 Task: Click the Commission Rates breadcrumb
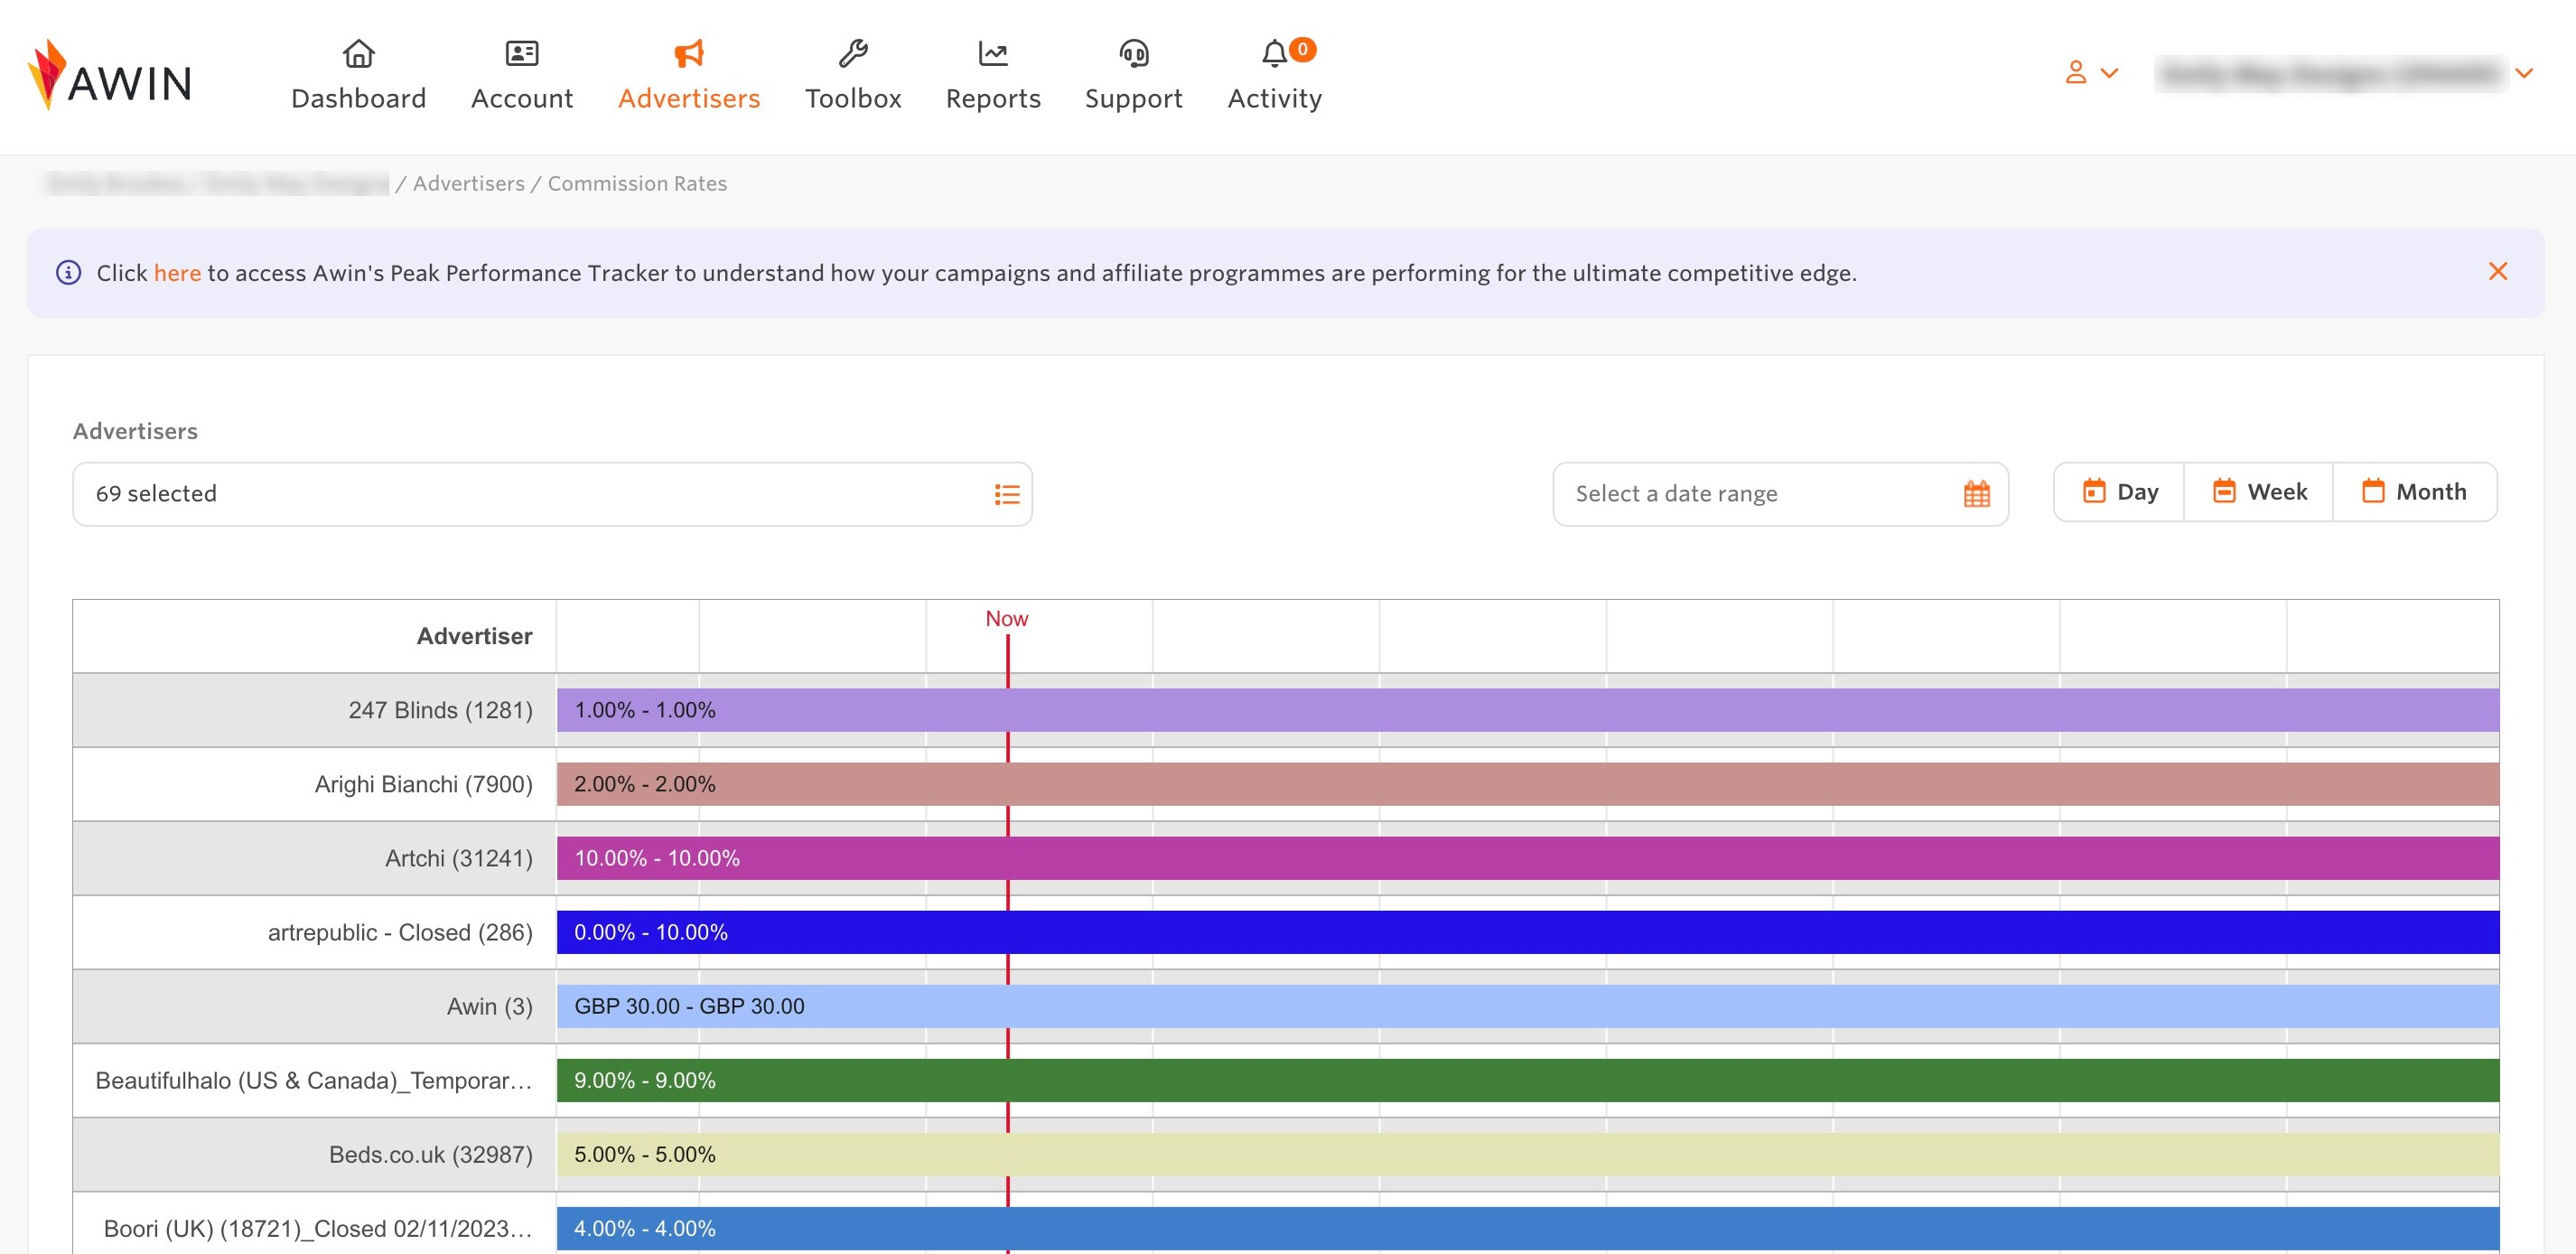(637, 183)
